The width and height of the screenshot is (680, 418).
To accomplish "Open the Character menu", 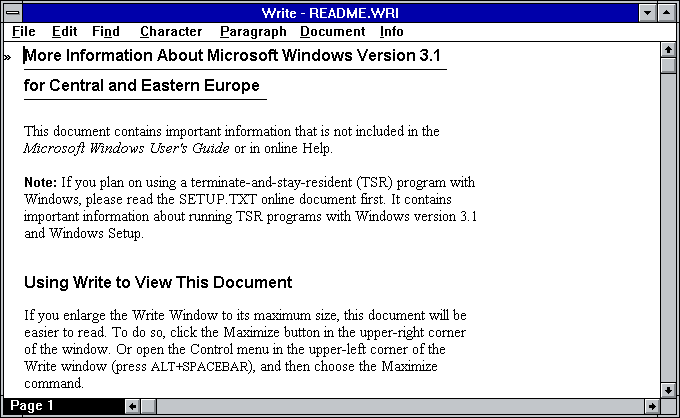I will (171, 32).
